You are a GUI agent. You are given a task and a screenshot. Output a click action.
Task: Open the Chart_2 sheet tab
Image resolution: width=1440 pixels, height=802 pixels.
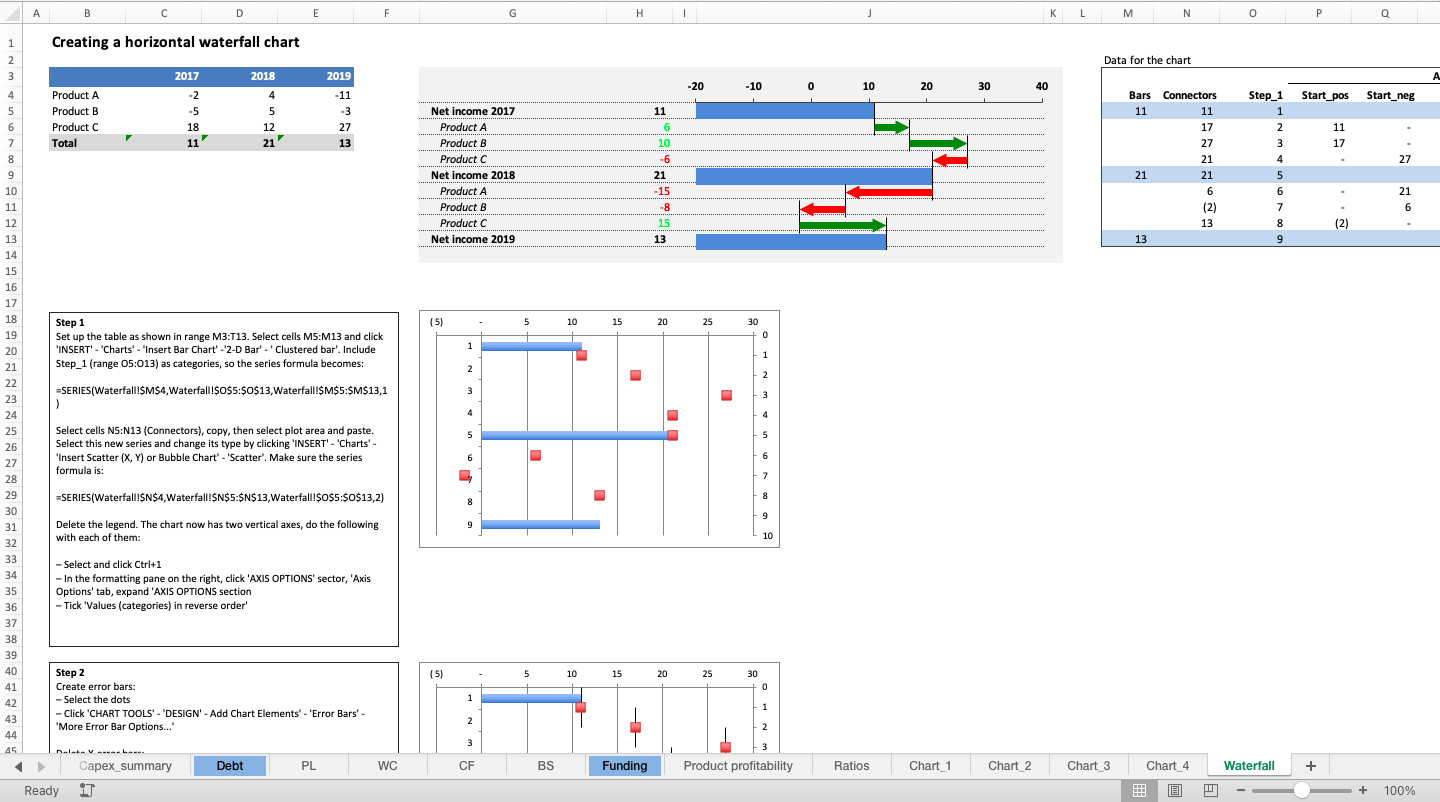1009,766
